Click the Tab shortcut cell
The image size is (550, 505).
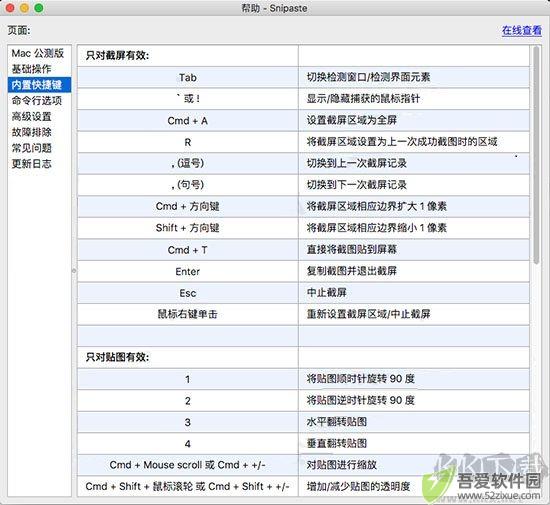pos(188,78)
